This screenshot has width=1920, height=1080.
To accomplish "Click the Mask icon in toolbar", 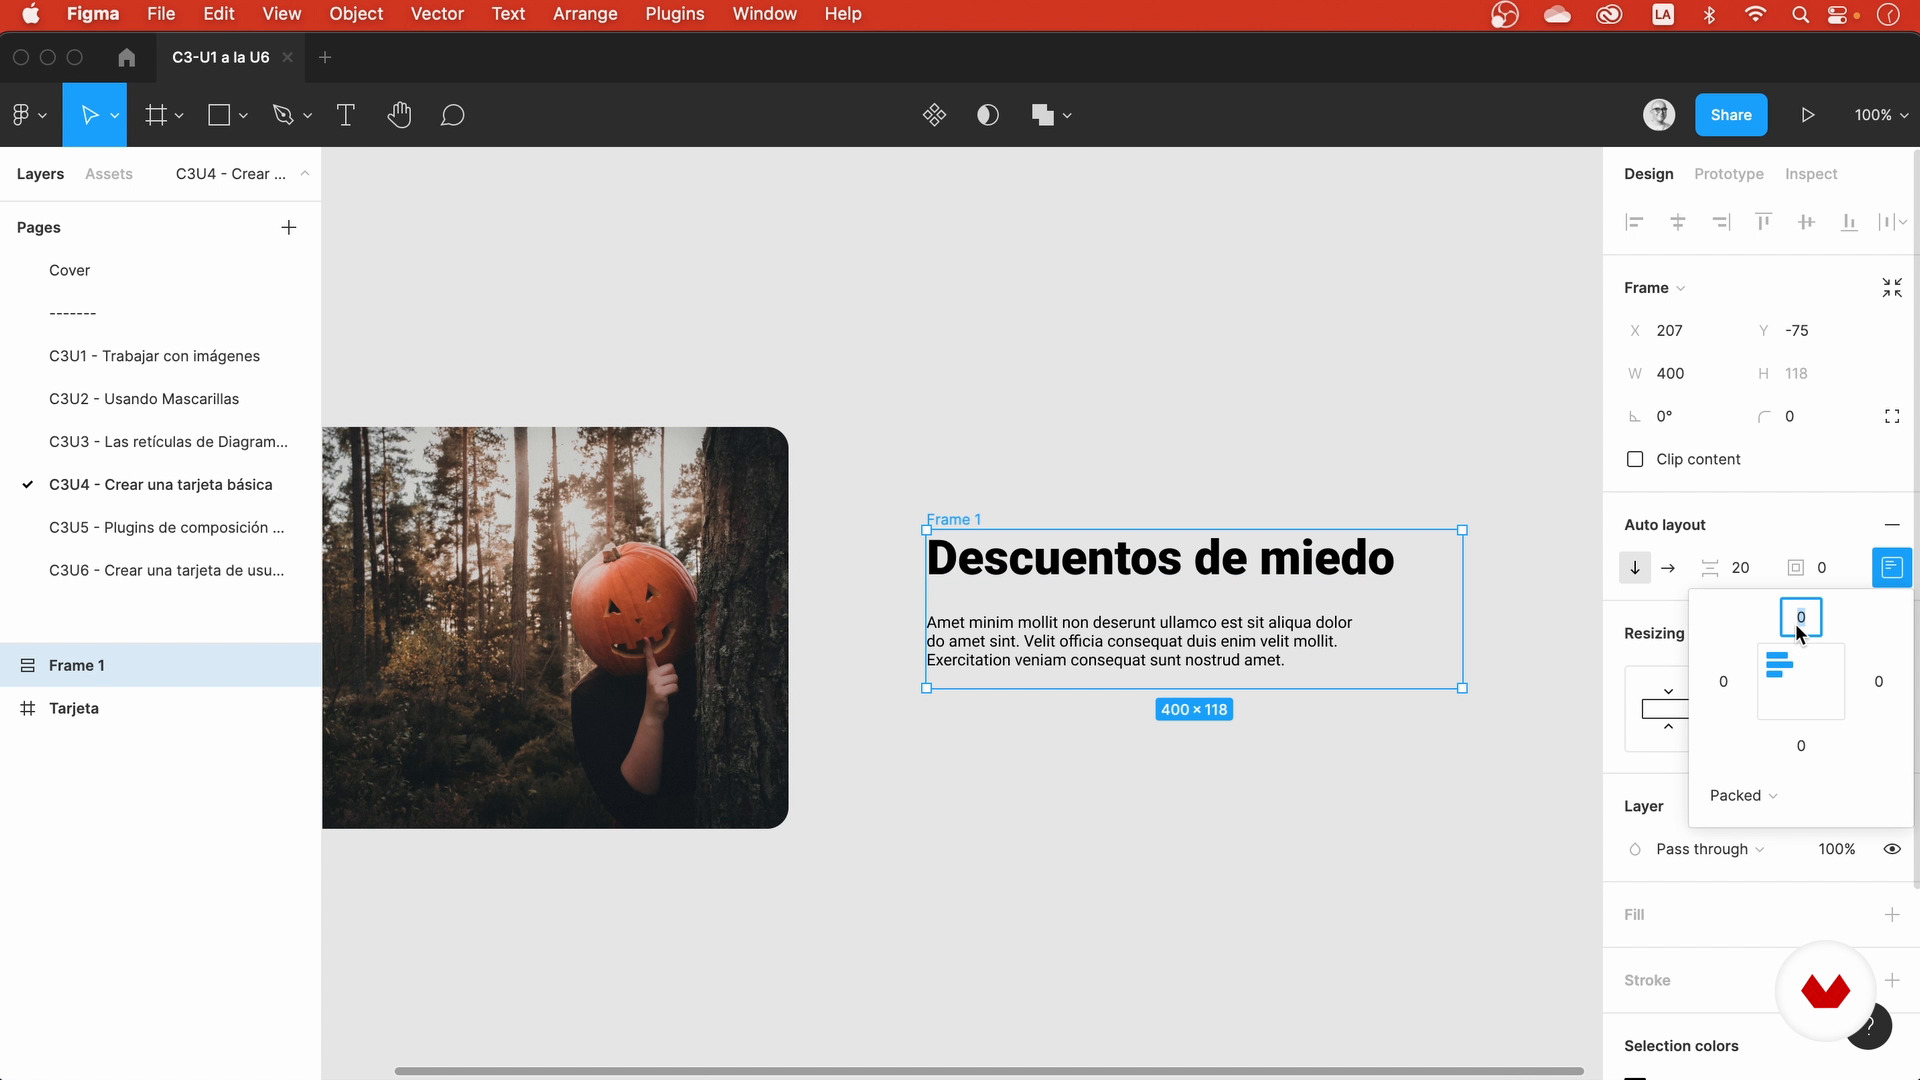I will (988, 115).
